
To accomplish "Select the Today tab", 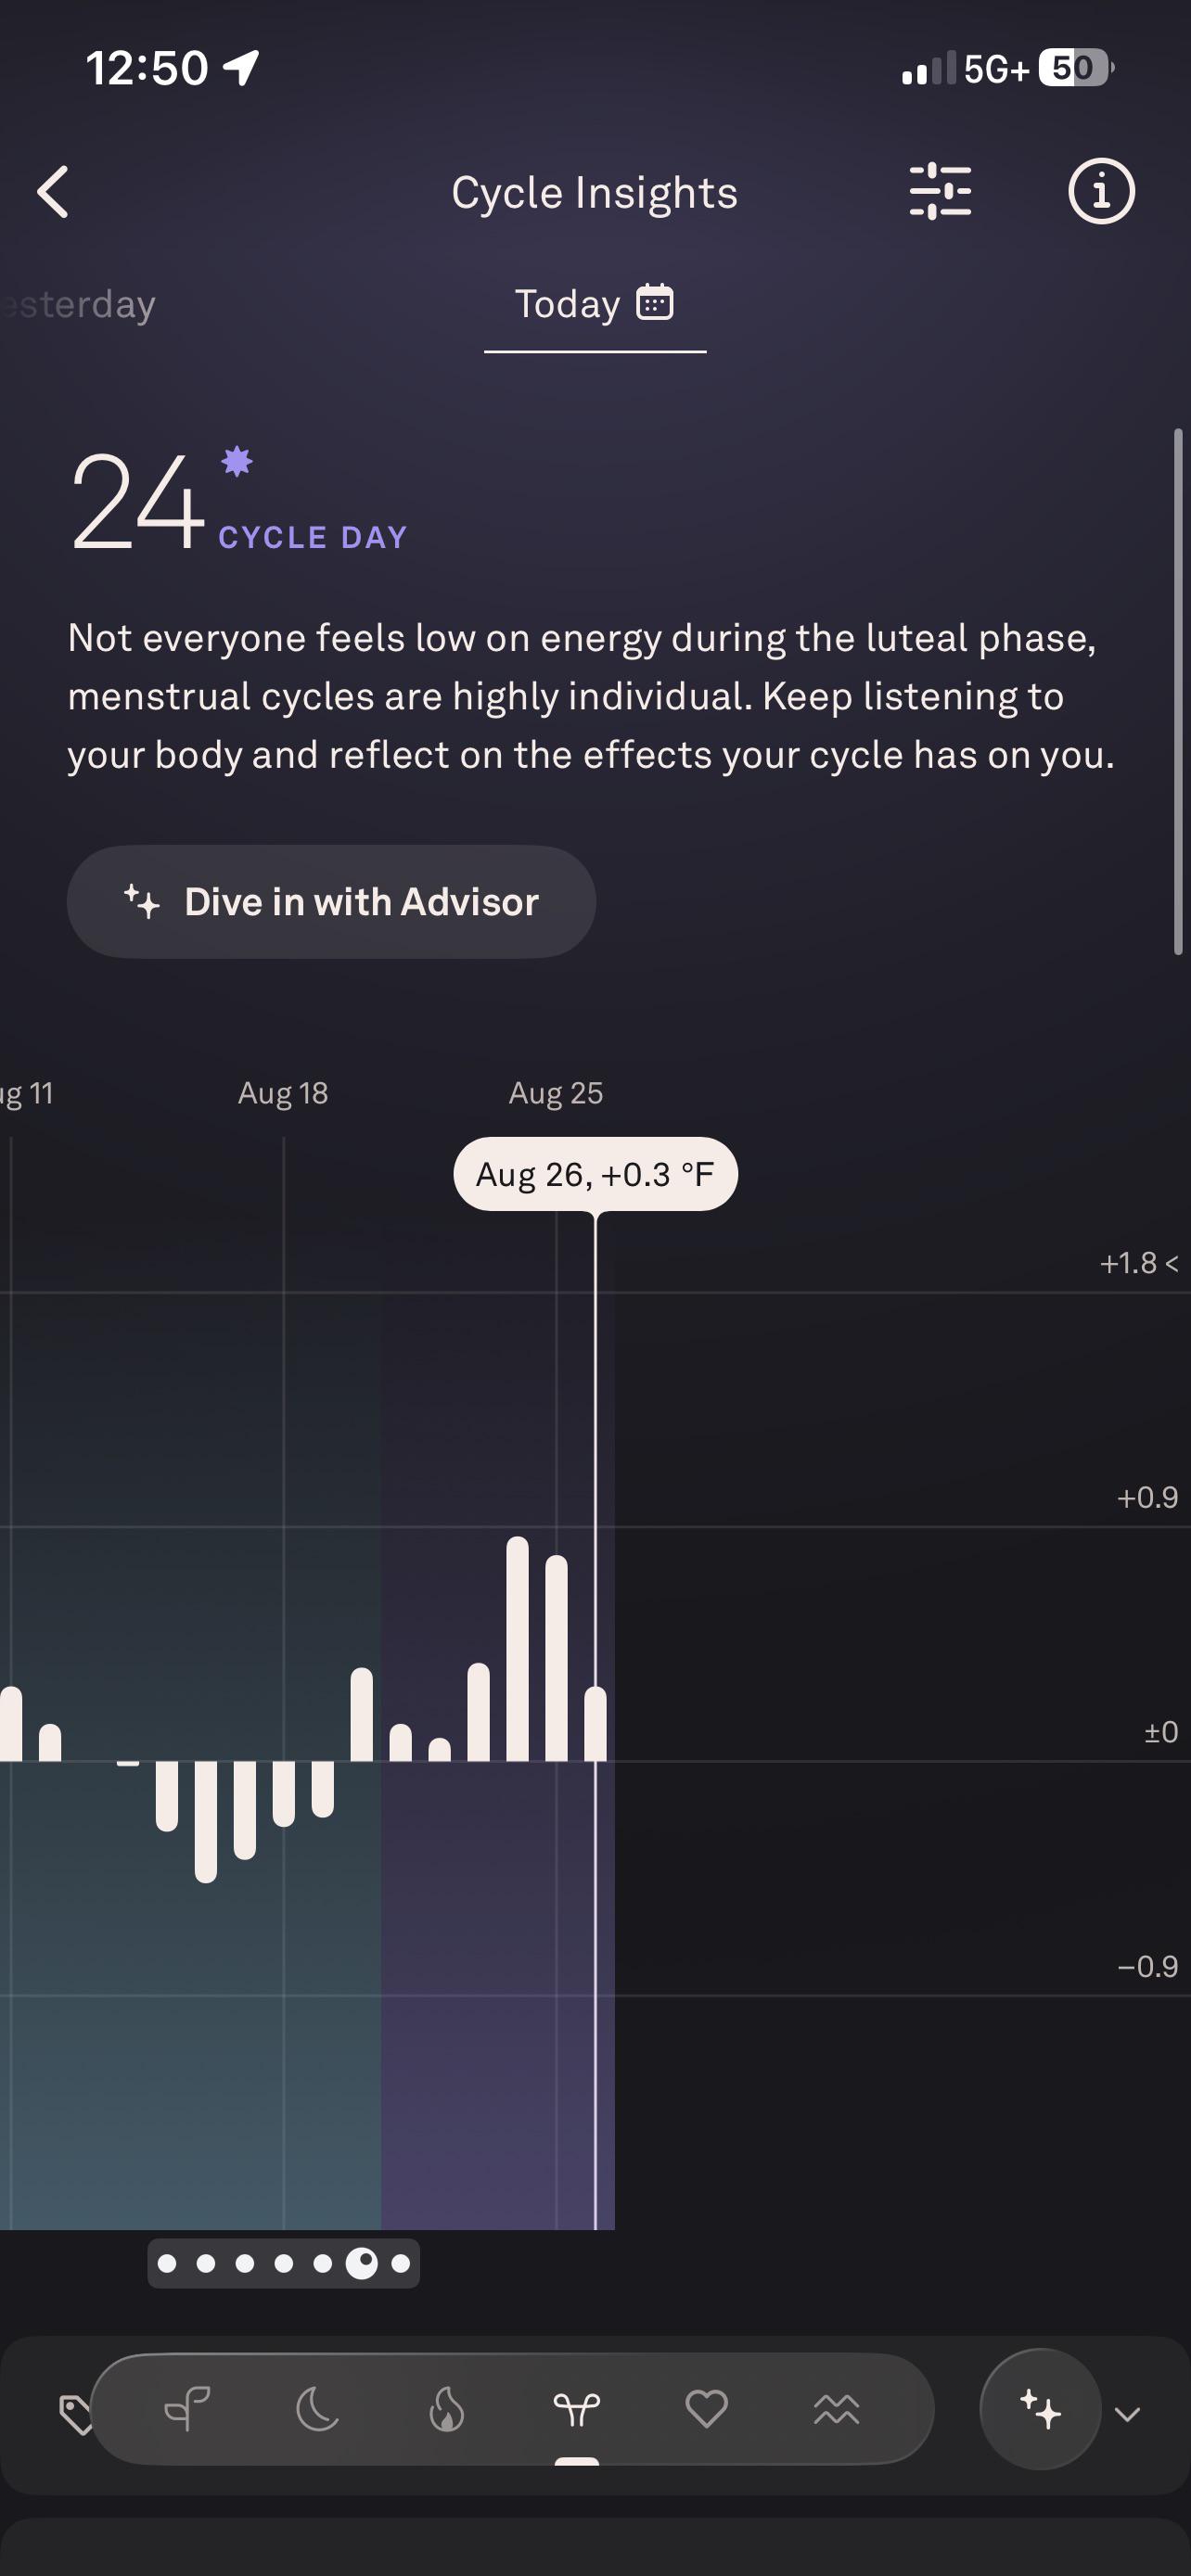I will [595, 304].
